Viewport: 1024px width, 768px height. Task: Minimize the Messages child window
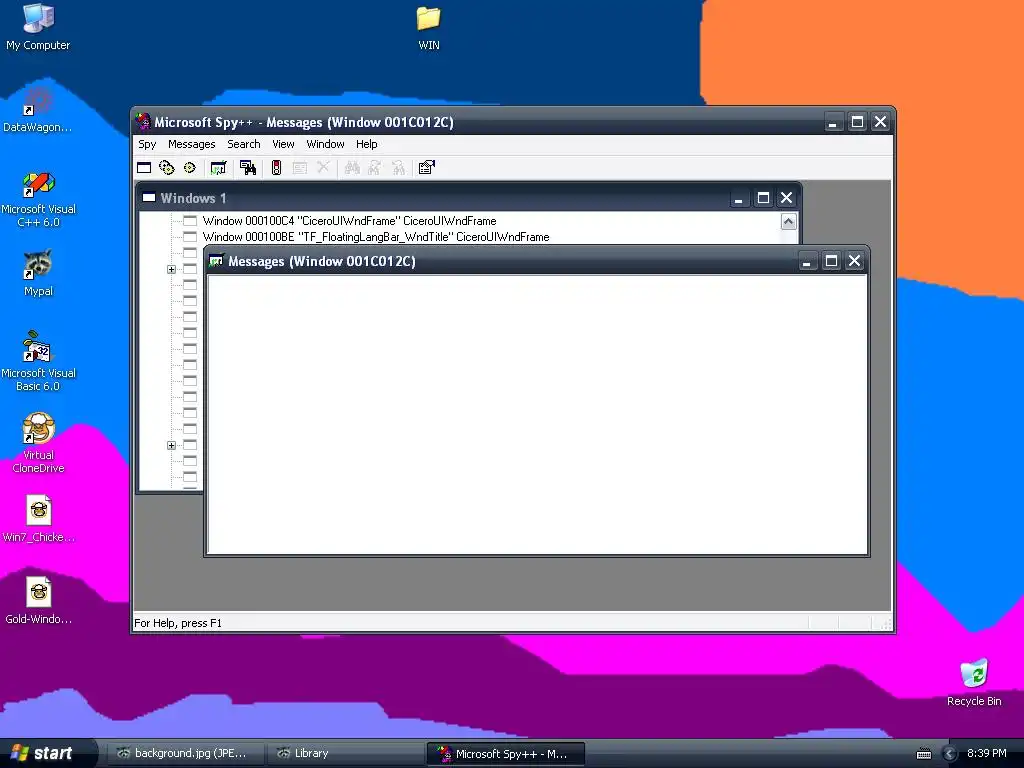tap(807, 261)
